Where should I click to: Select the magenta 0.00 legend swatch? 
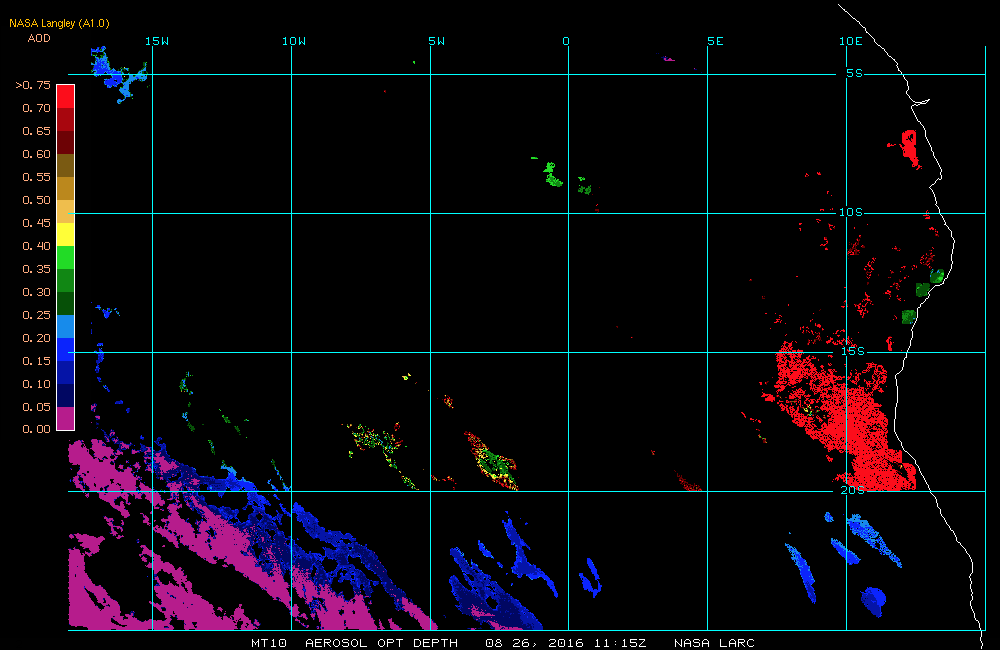coord(66,418)
